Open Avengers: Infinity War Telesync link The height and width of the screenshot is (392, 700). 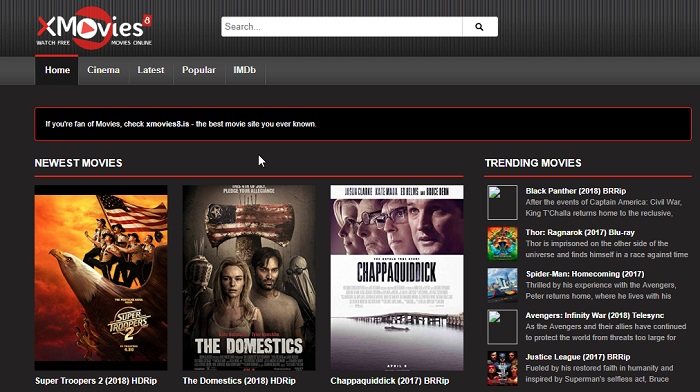click(x=595, y=316)
